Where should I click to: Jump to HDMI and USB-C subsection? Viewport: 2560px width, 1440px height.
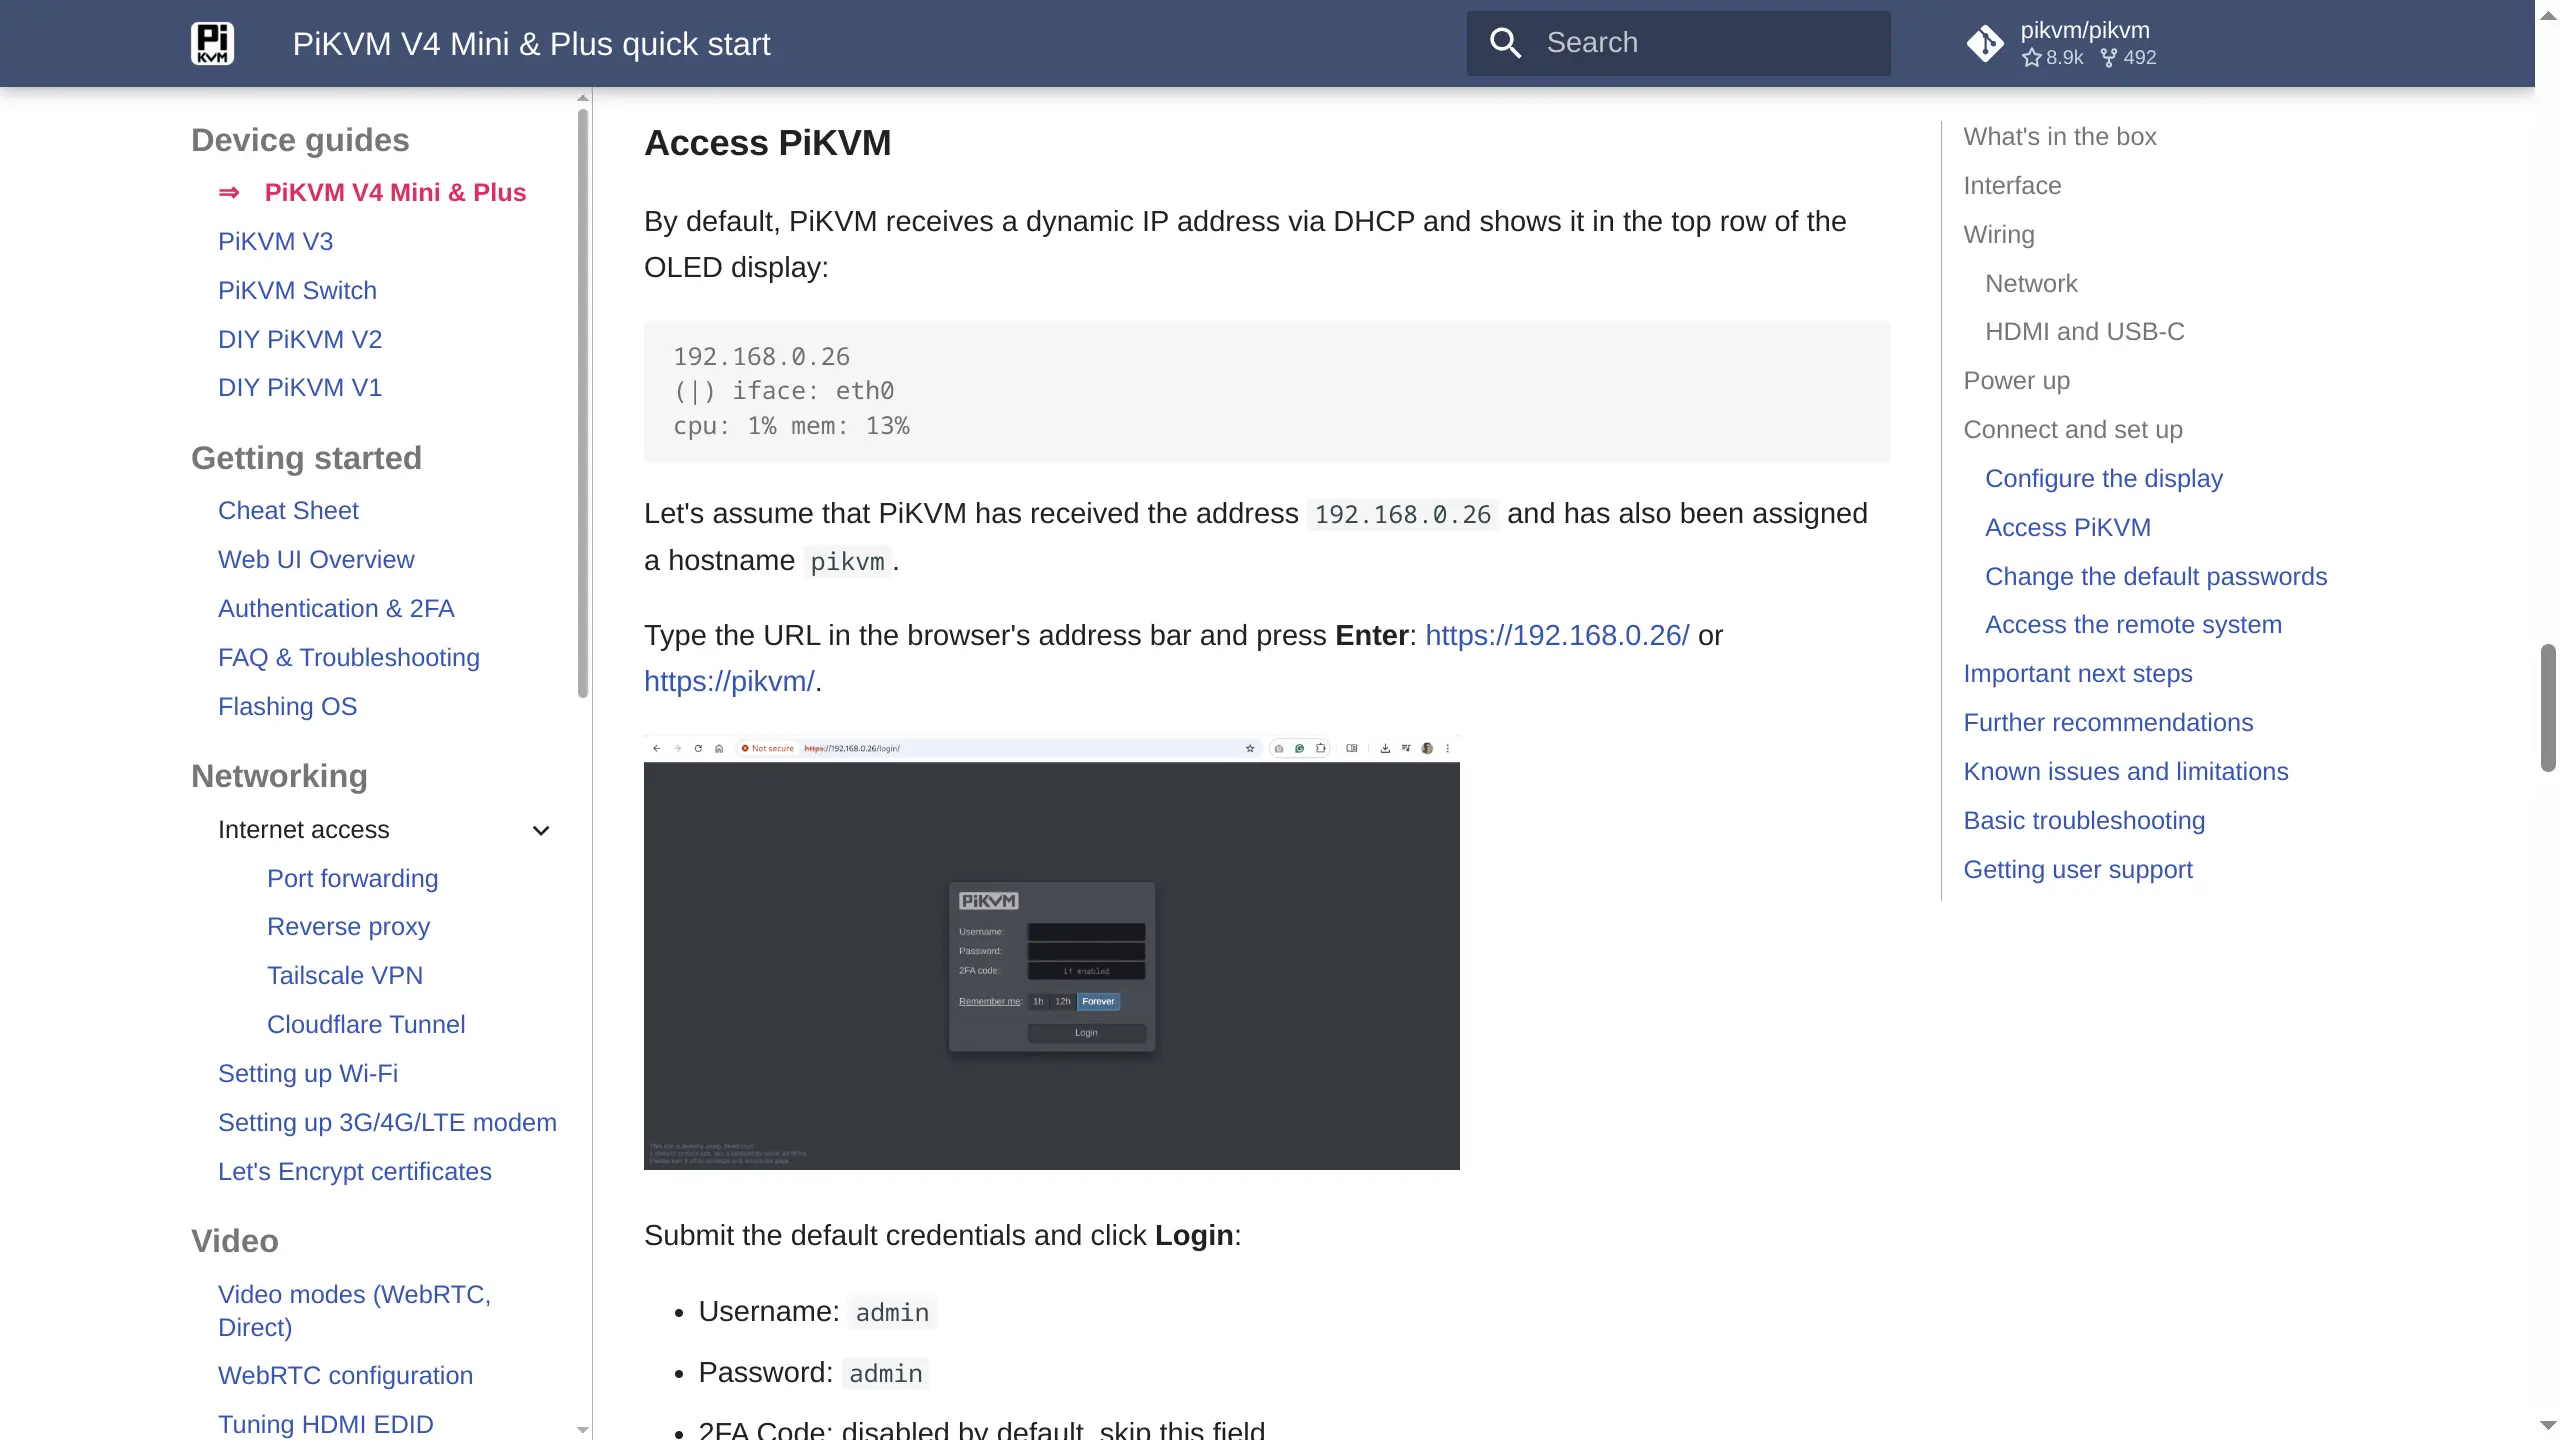(2084, 332)
